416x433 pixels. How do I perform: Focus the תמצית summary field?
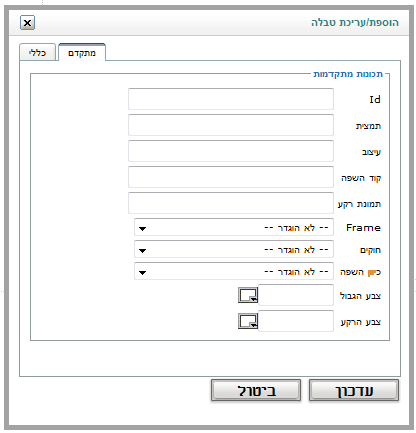click(231, 125)
